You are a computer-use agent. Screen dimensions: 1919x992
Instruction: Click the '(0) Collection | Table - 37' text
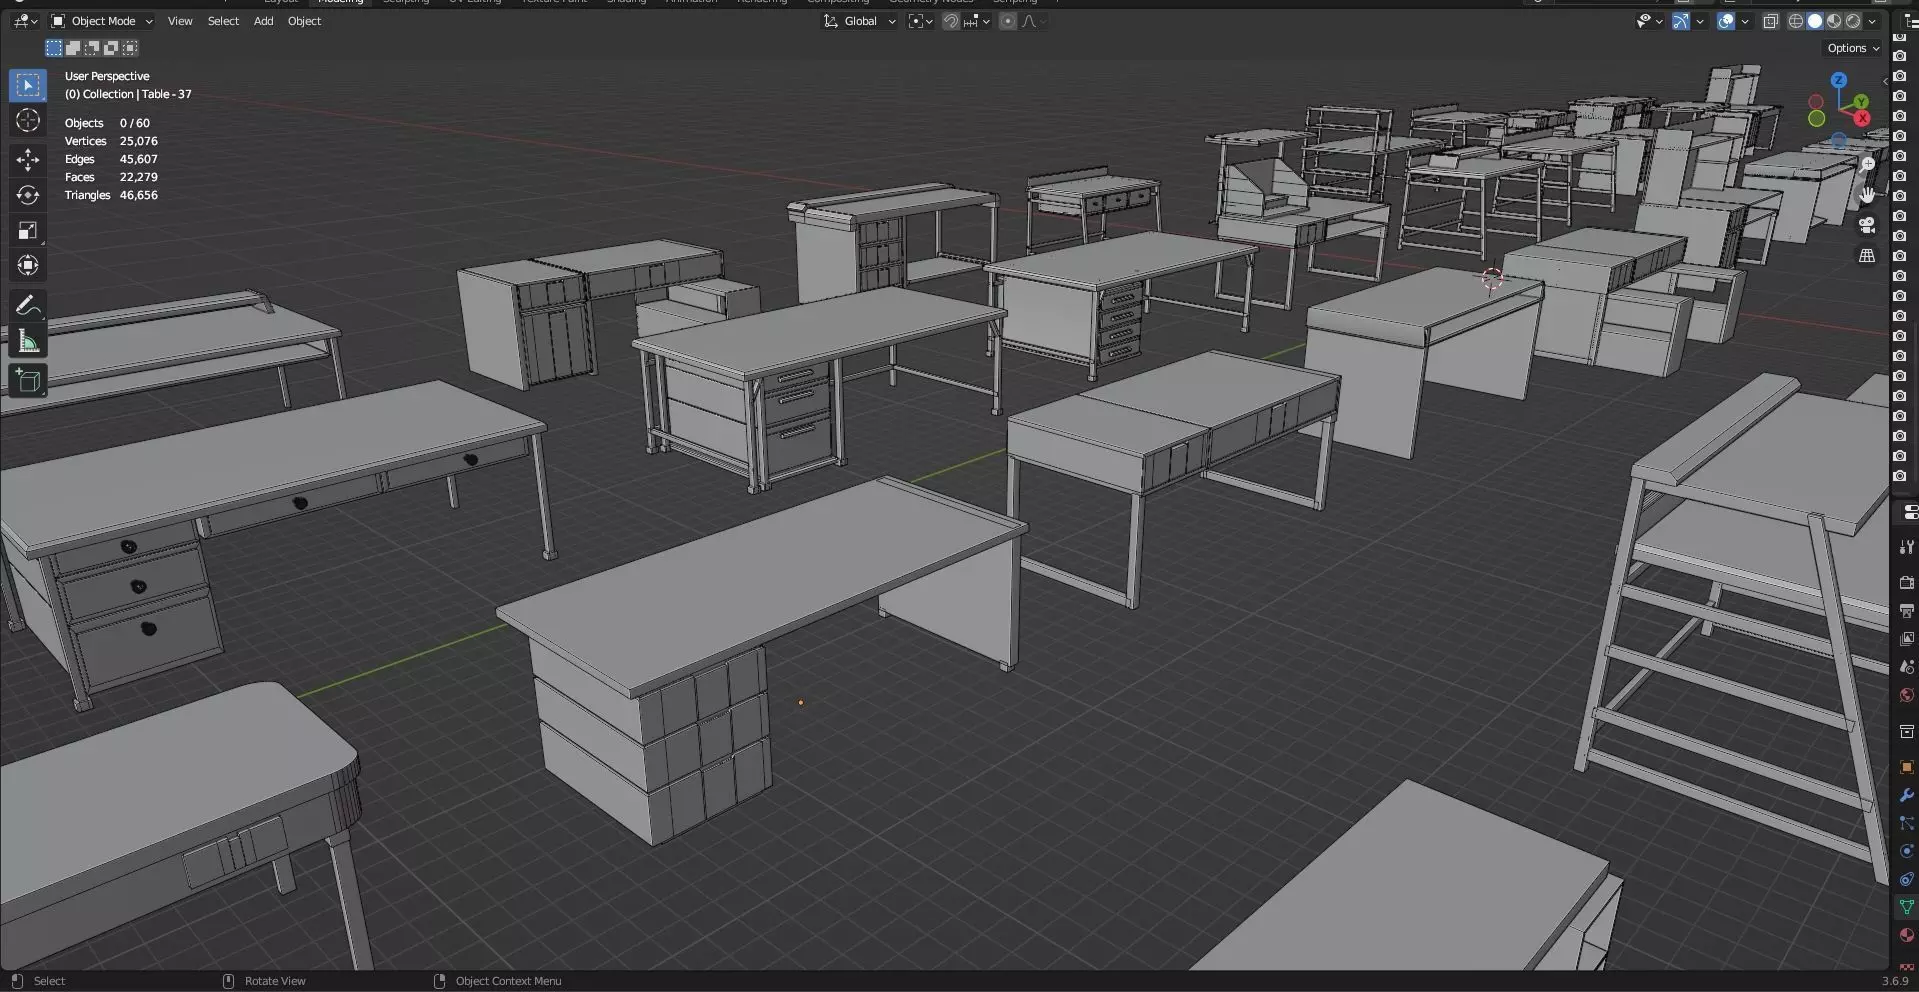click(128, 94)
